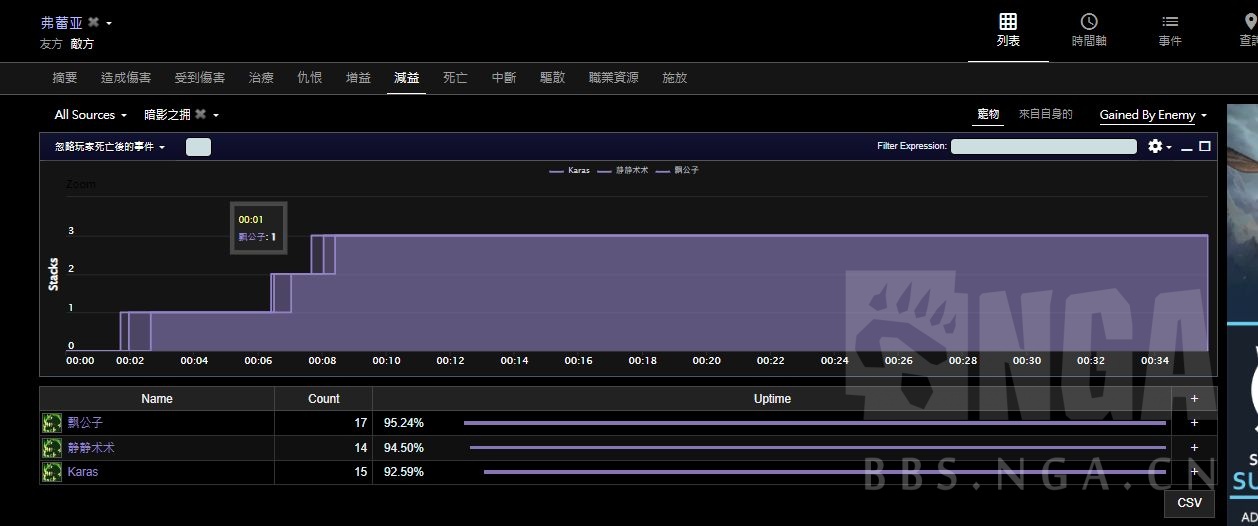Switch to the 列表 table view

(x=1008, y=30)
